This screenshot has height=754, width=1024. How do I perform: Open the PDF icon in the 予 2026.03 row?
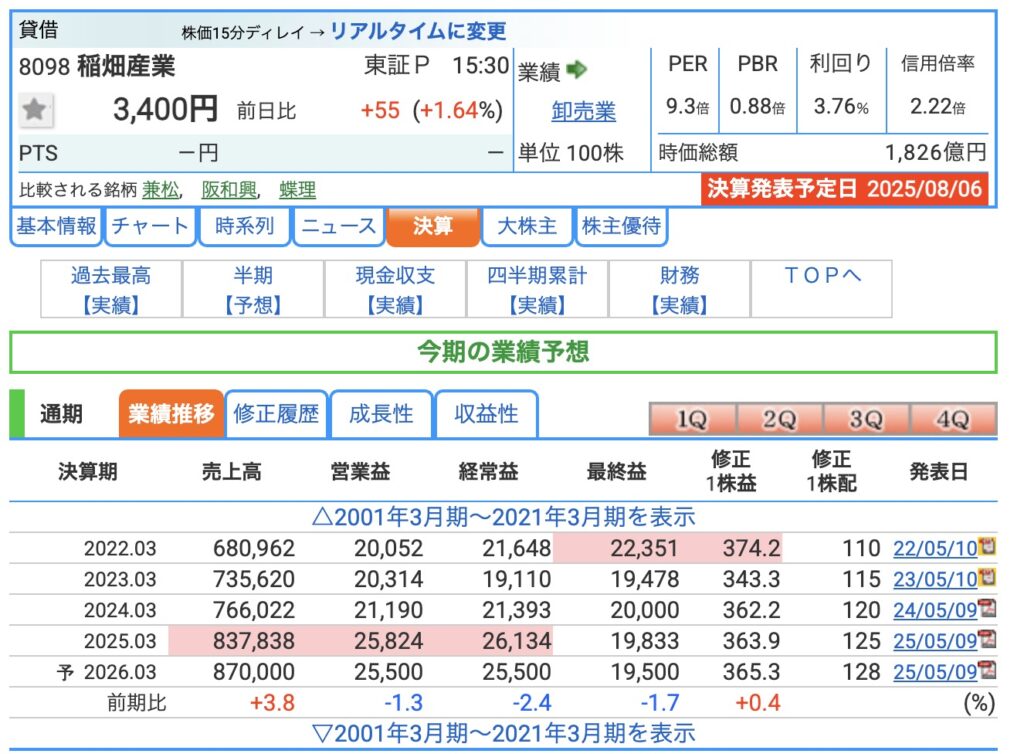pyautogui.click(x=987, y=670)
